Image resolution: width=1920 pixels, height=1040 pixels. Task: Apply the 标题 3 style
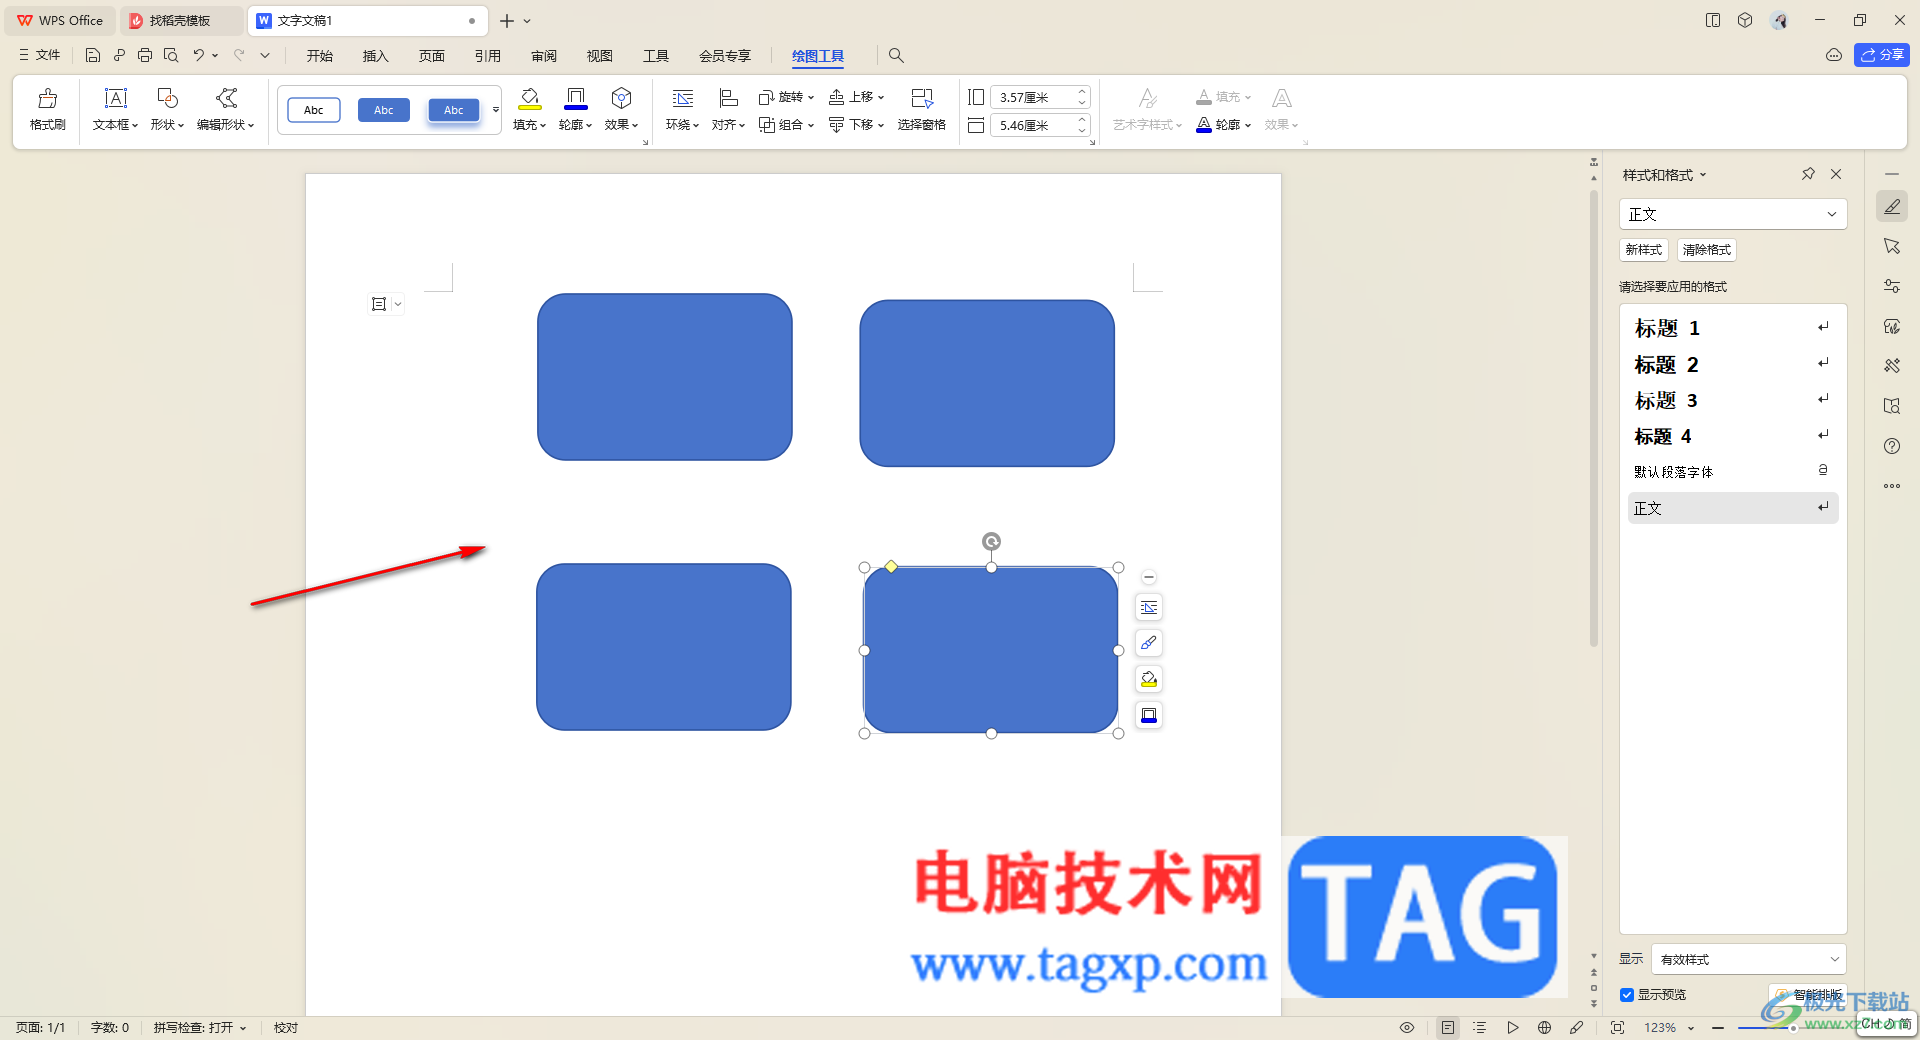coord(1732,400)
